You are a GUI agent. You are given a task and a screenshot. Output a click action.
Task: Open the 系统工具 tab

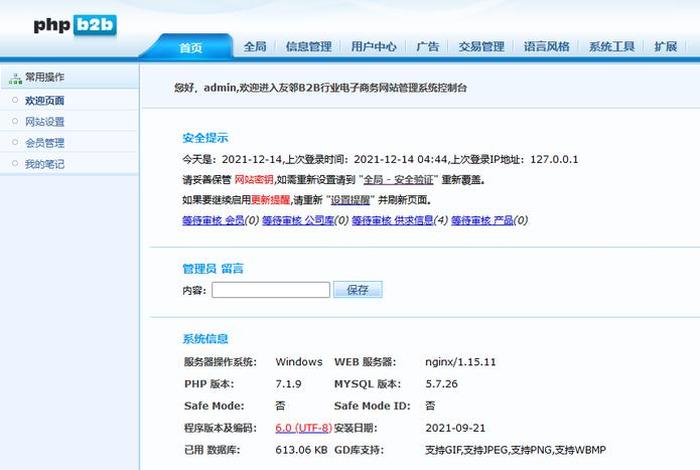tap(612, 46)
